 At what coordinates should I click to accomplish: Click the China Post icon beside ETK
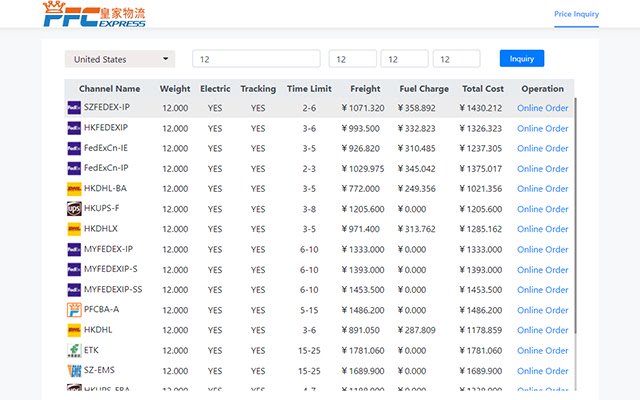pyautogui.click(x=74, y=350)
